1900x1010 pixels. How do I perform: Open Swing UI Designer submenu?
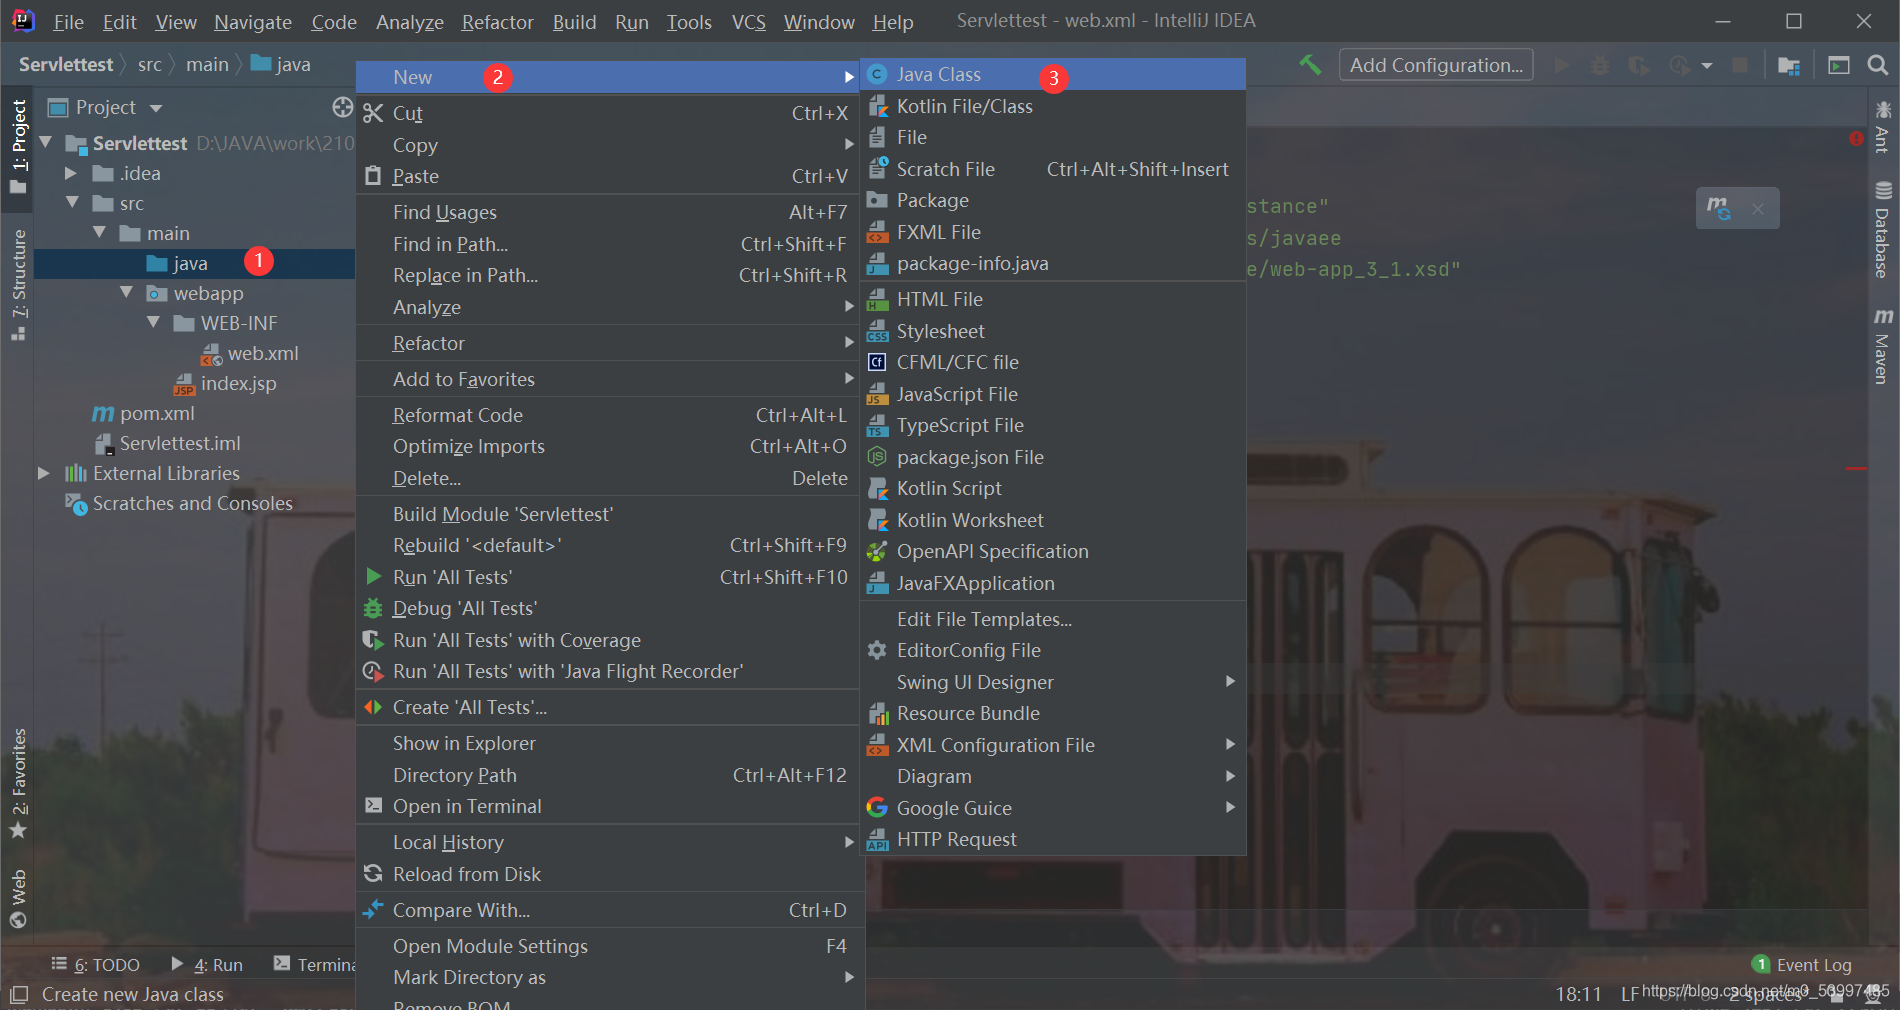pyautogui.click(x=1053, y=682)
